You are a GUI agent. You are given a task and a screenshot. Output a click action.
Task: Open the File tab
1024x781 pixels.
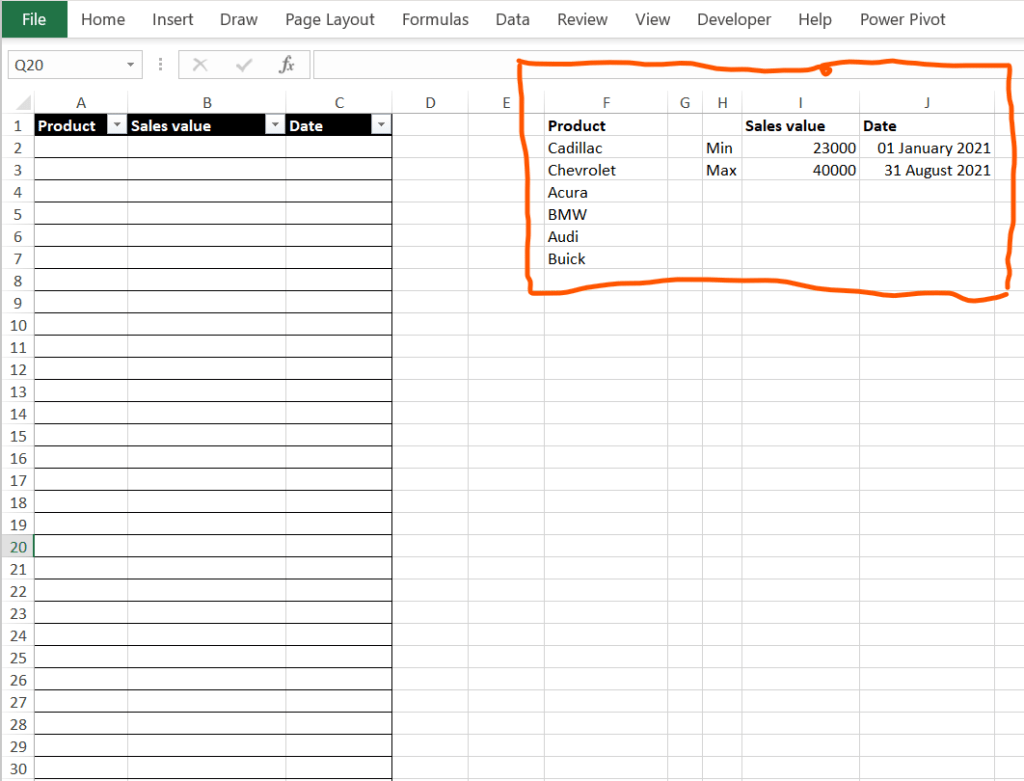(x=34, y=19)
